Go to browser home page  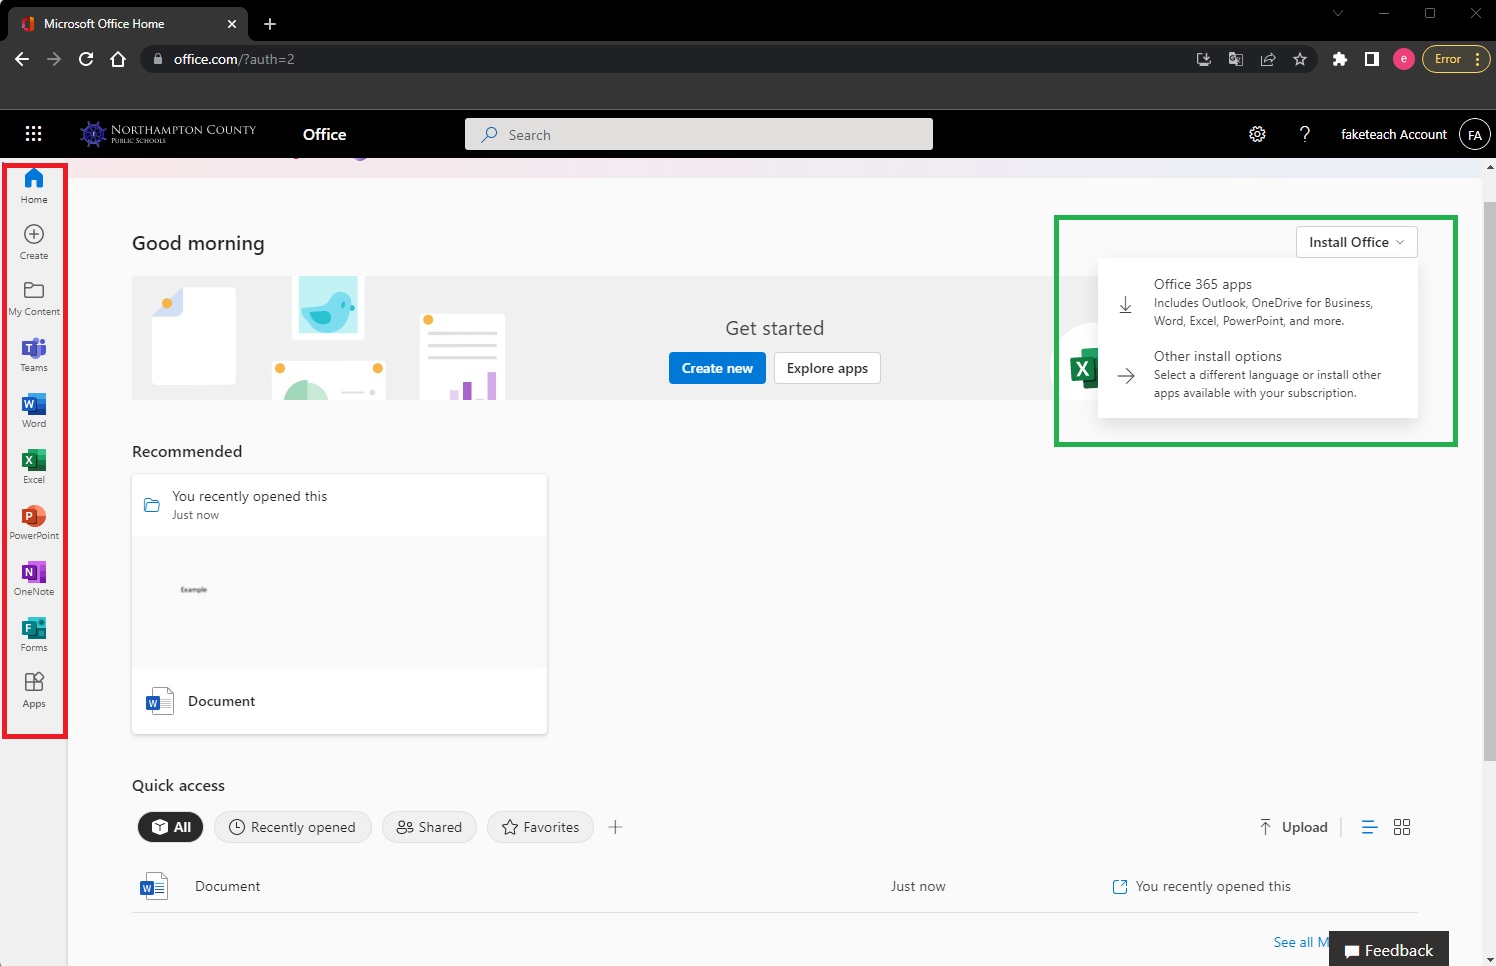(x=118, y=59)
